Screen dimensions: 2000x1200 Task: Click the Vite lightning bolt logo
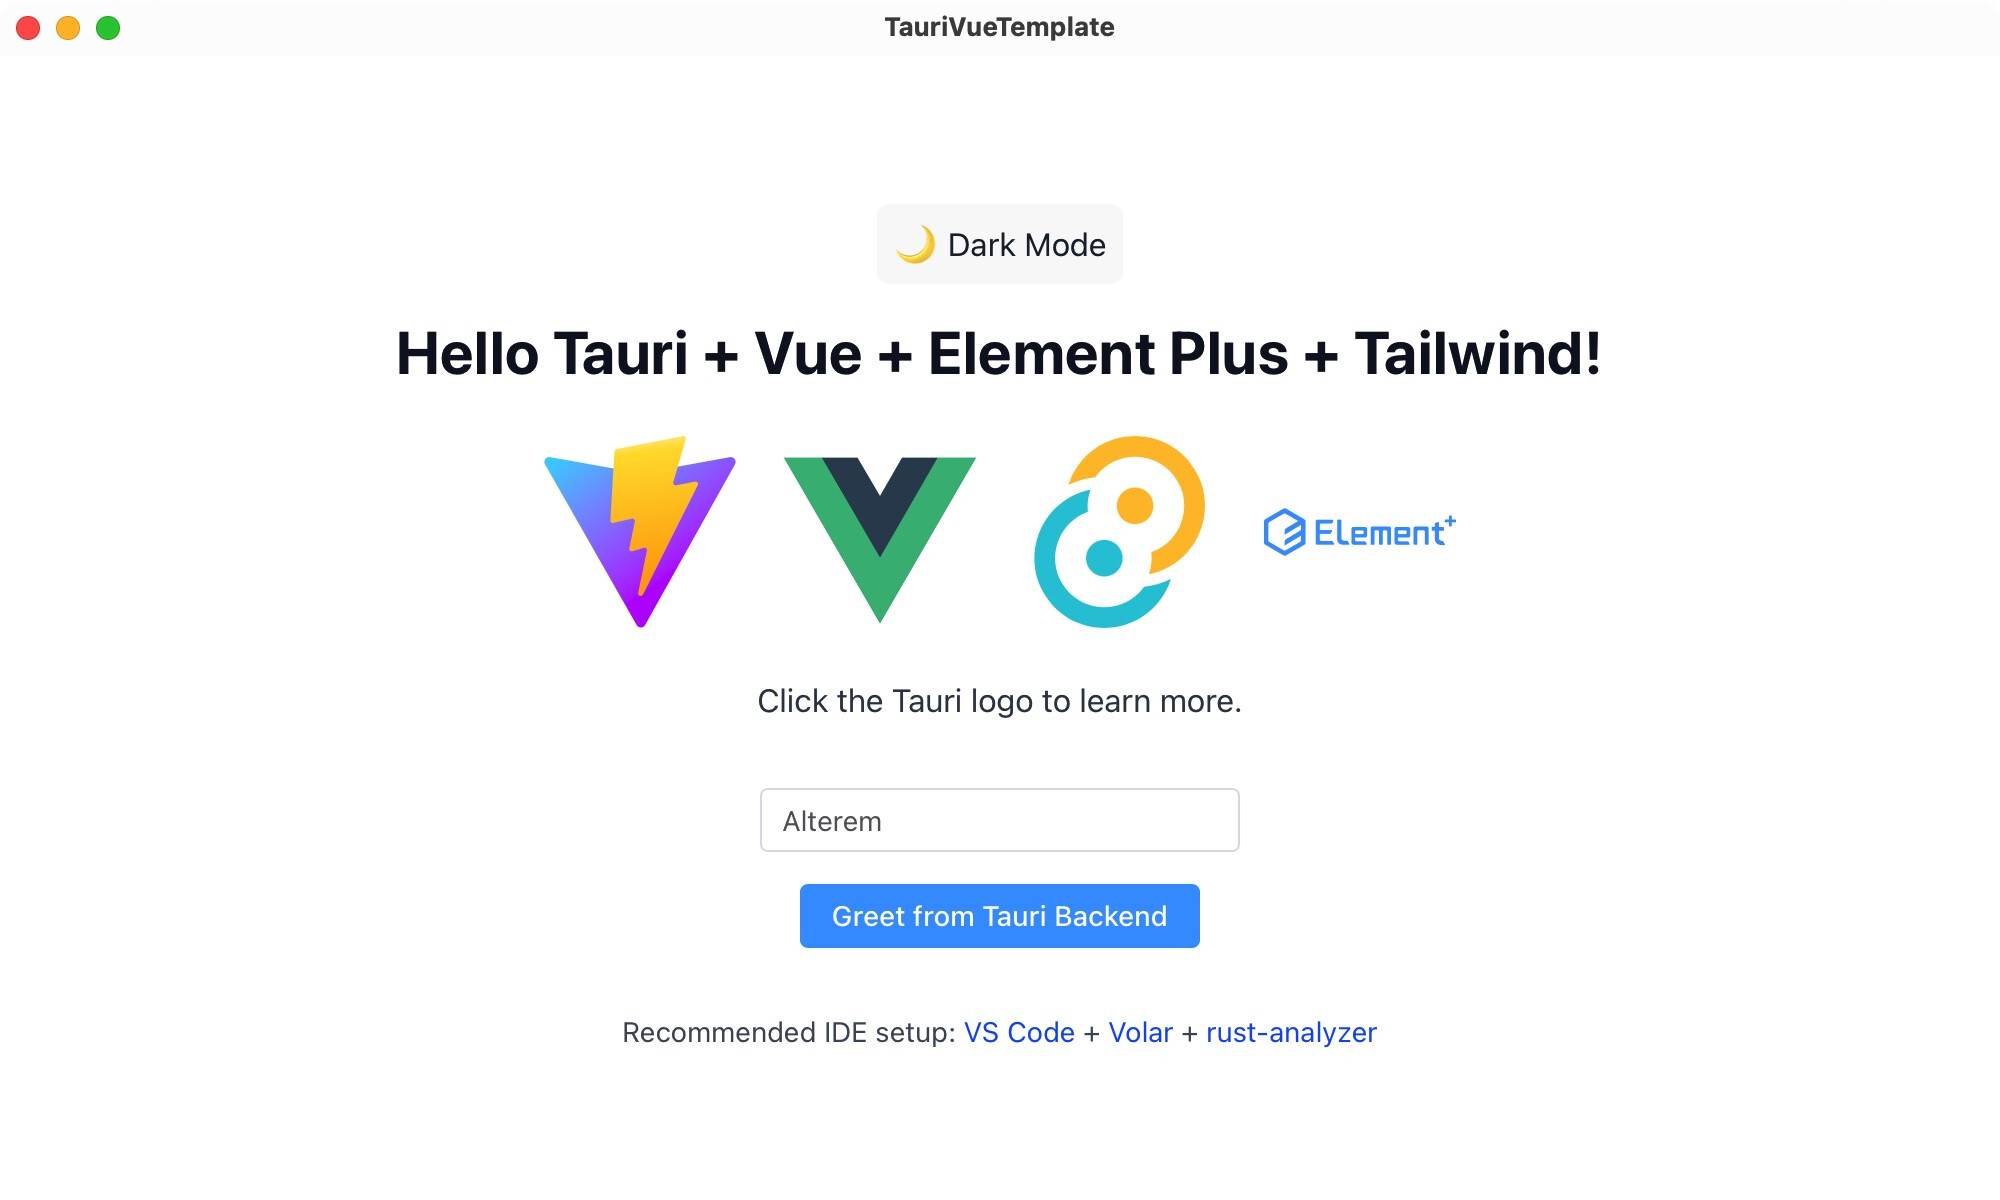(x=640, y=532)
